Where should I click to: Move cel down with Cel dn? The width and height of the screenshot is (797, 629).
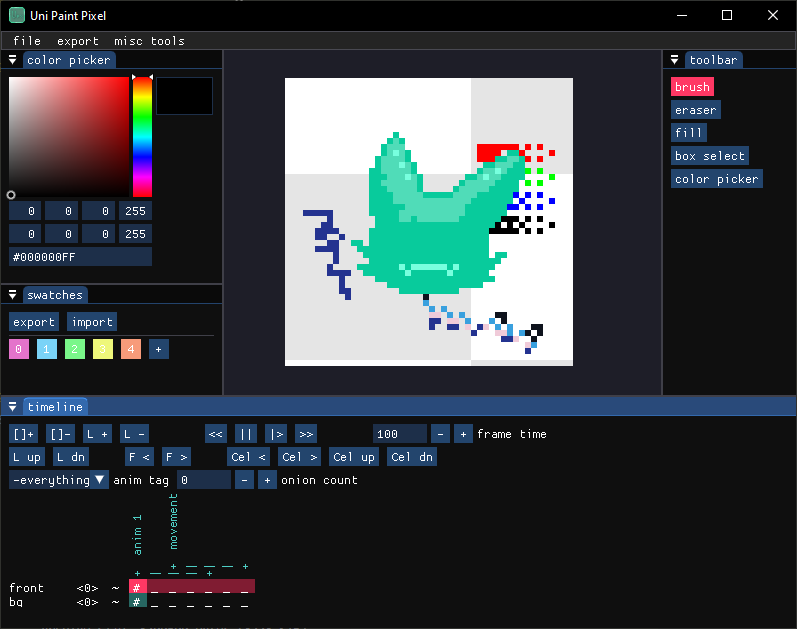[x=412, y=457]
